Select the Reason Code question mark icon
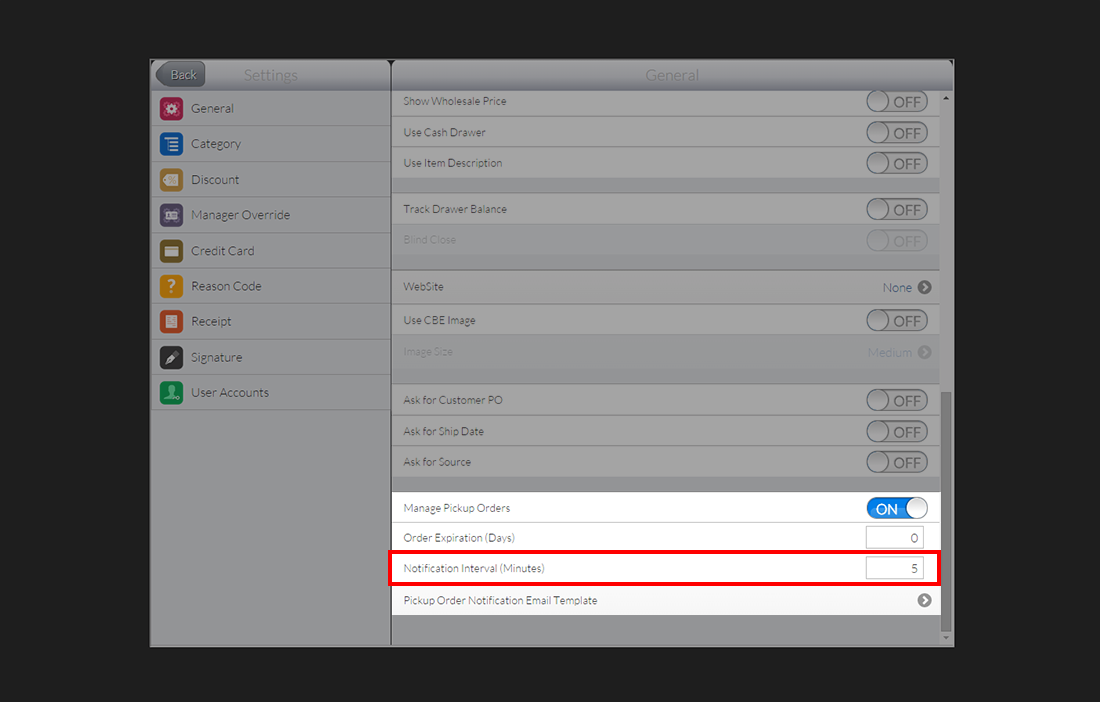The image size is (1100, 702). pyautogui.click(x=171, y=286)
